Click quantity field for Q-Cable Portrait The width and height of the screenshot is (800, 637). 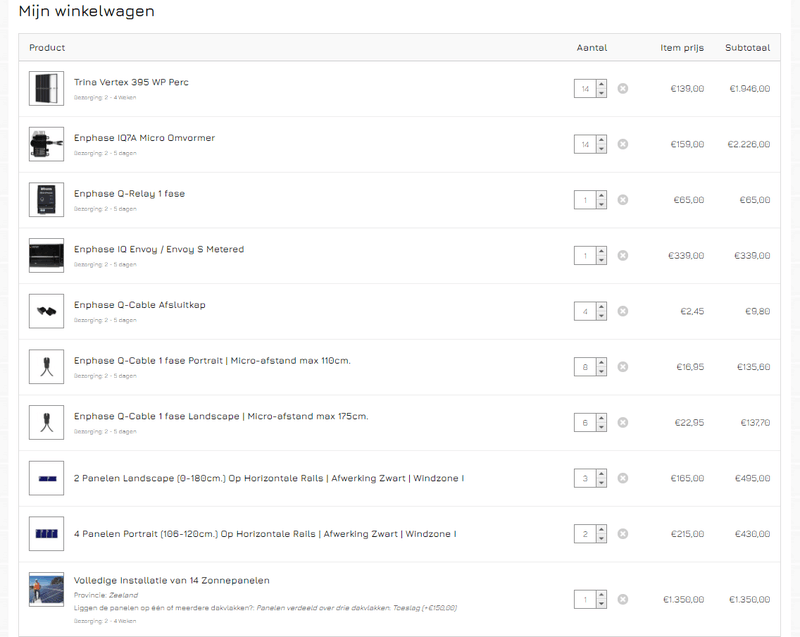[585, 367]
